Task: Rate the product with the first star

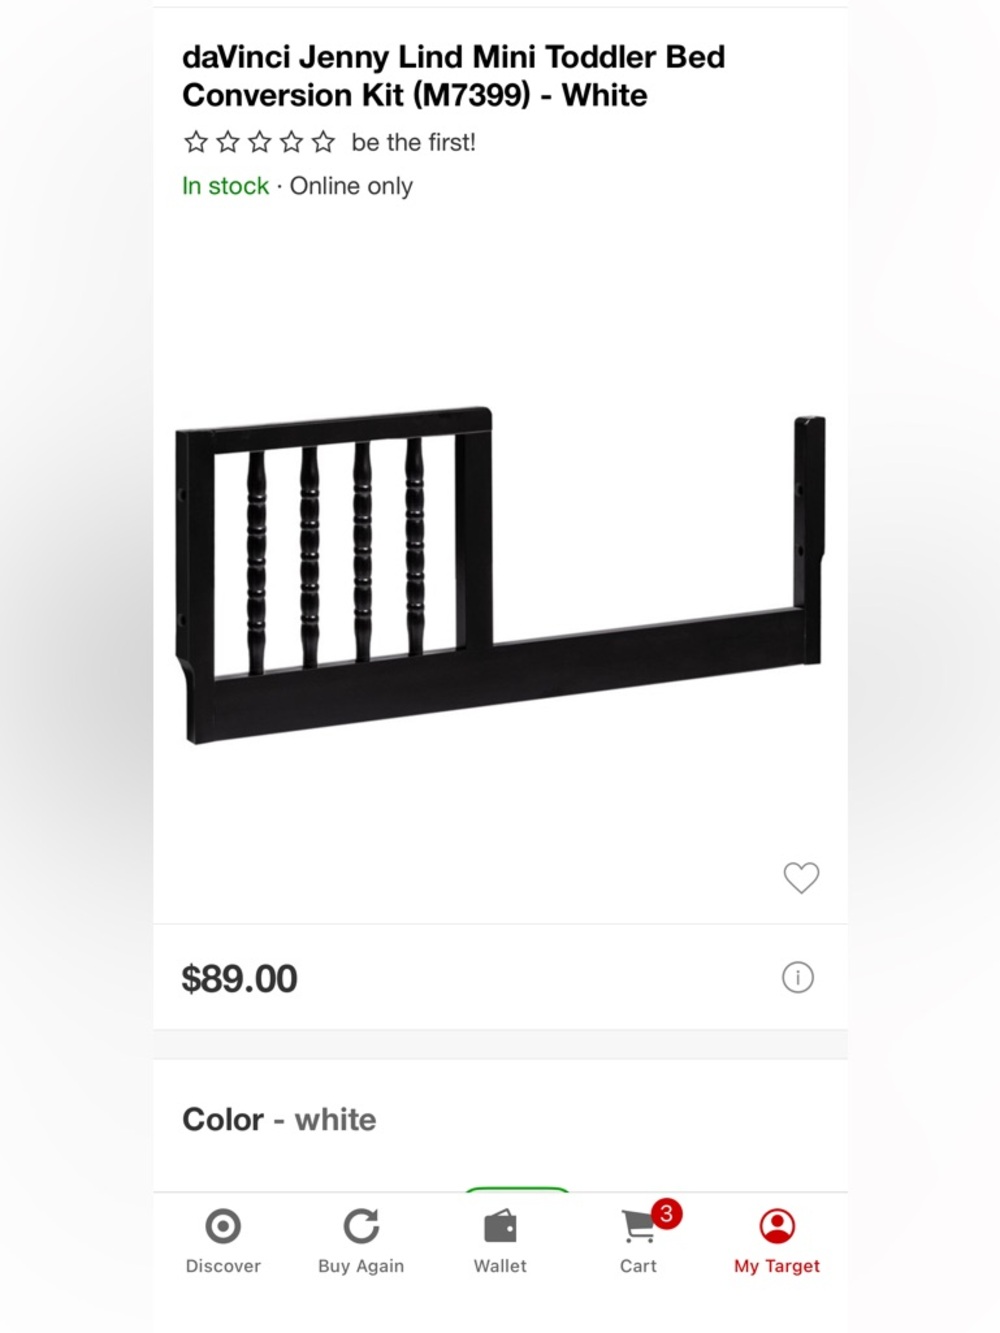Action: pos(196,142)
